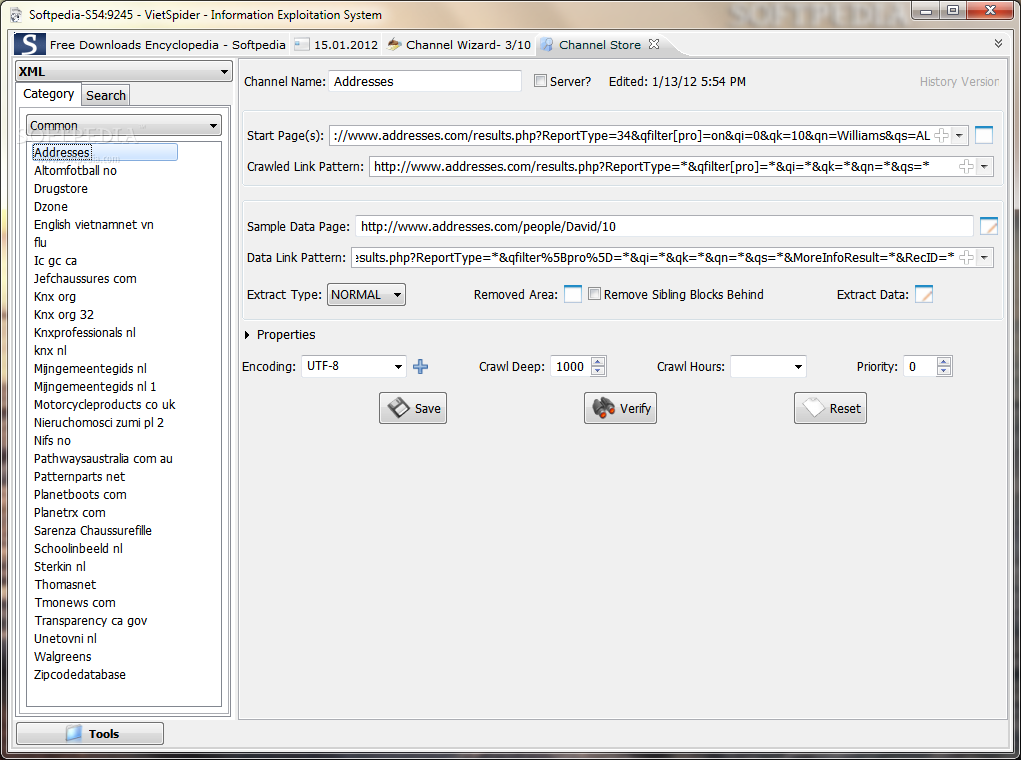Screen dimensions: 1021x760
Task: Expand the Crawled Link Pattern dropdown arrow
Action: pyautogui.click(x=984, y=167)
